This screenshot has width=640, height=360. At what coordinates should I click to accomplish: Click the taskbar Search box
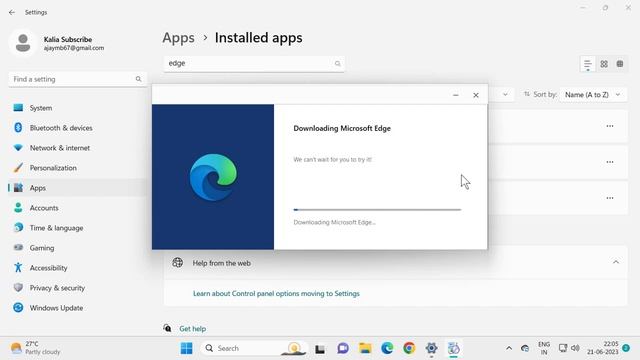[x=253, y=348]
